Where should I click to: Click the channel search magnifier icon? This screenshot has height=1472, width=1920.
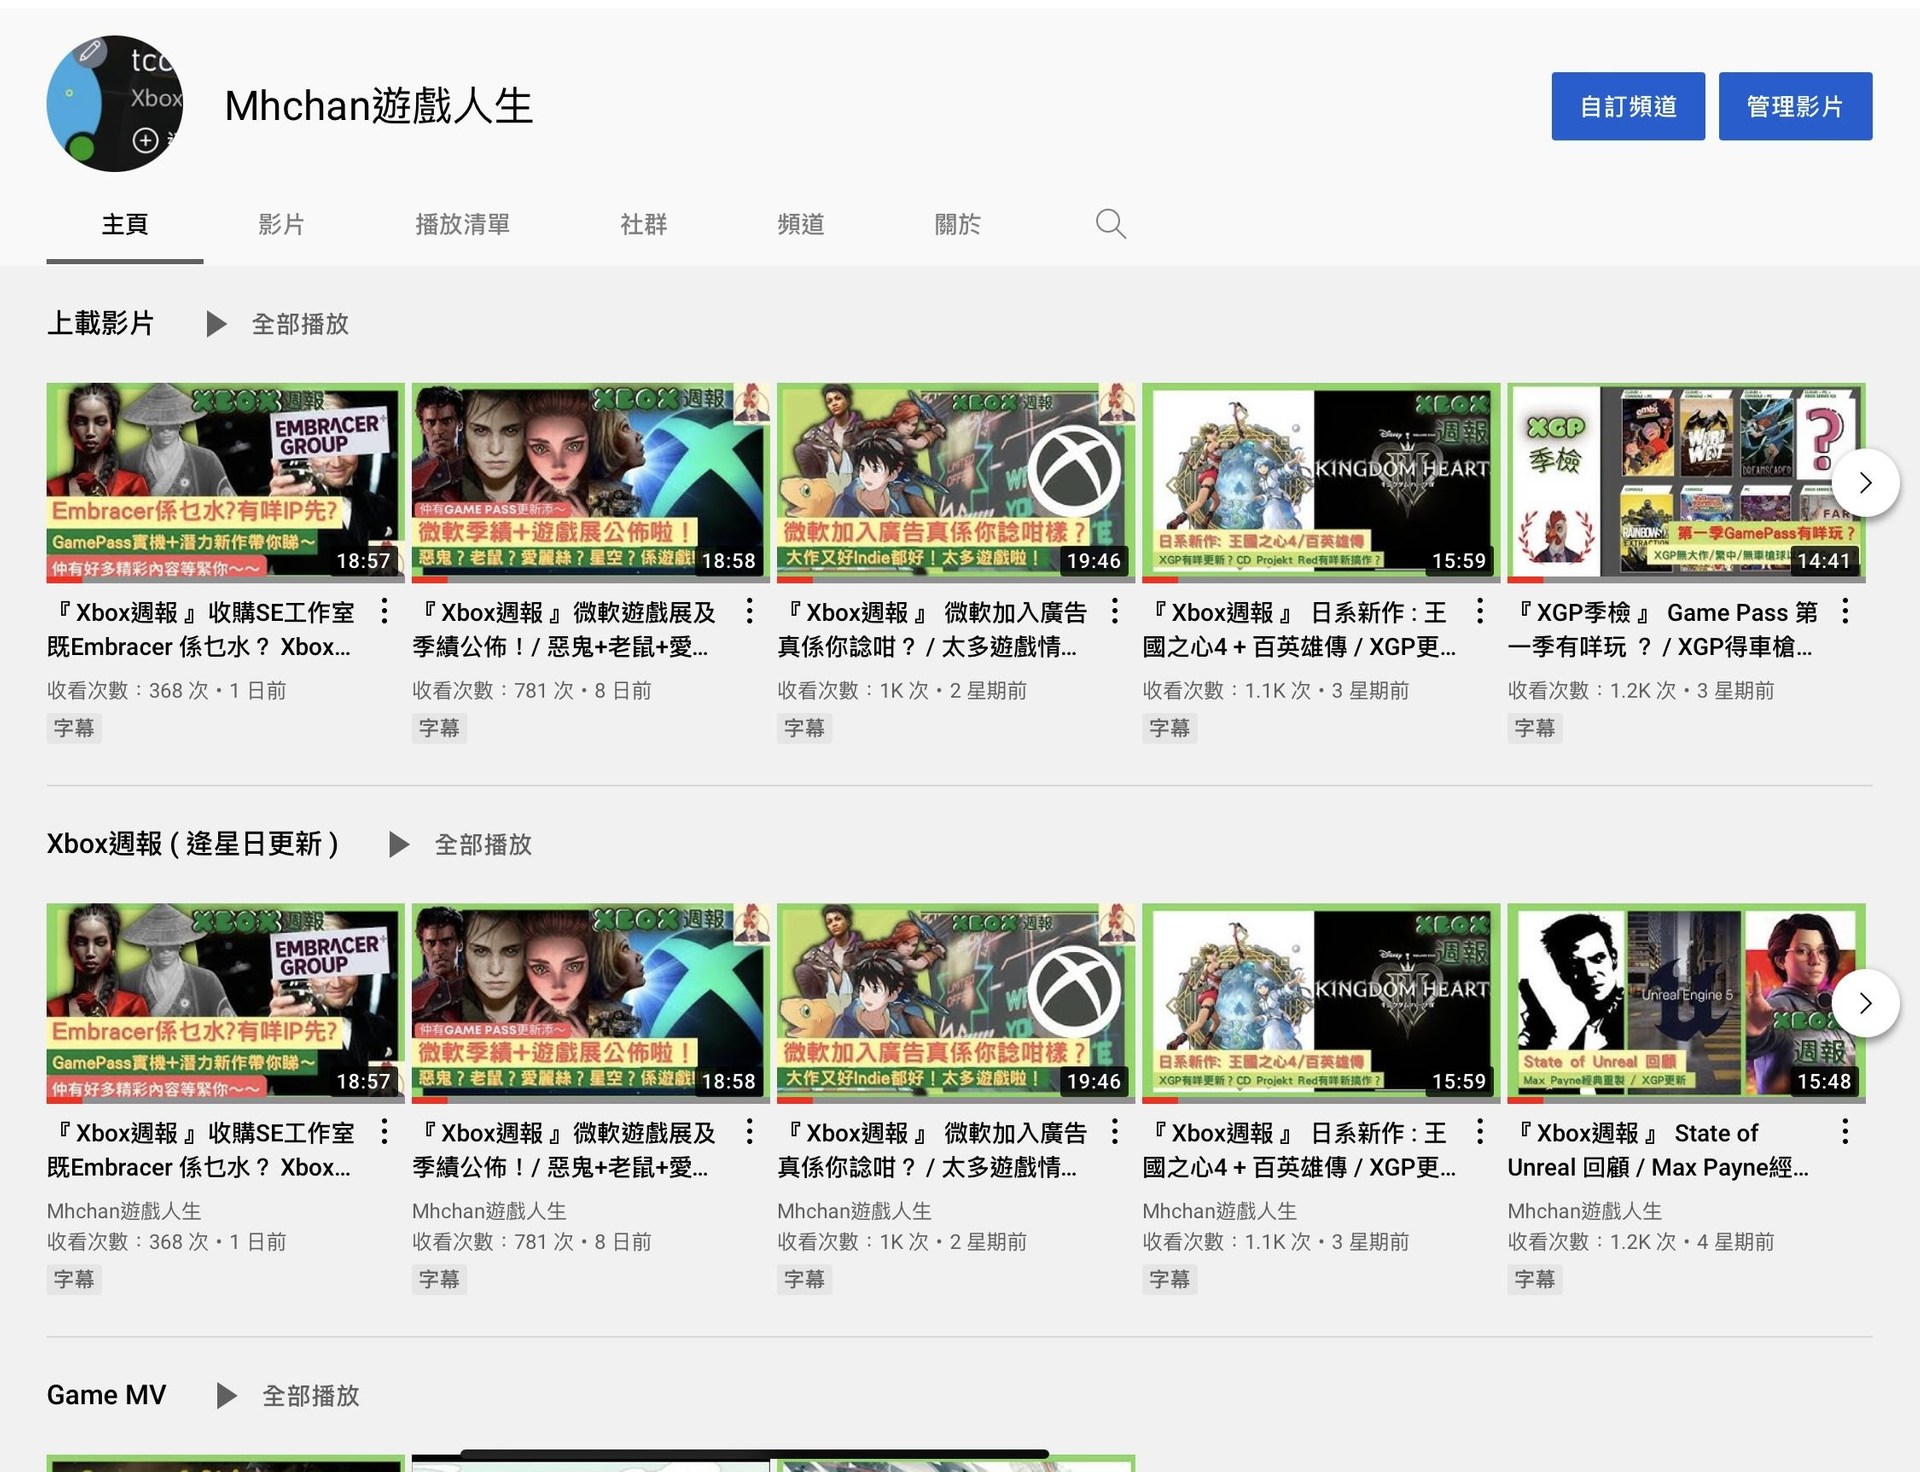(1110, 224)
